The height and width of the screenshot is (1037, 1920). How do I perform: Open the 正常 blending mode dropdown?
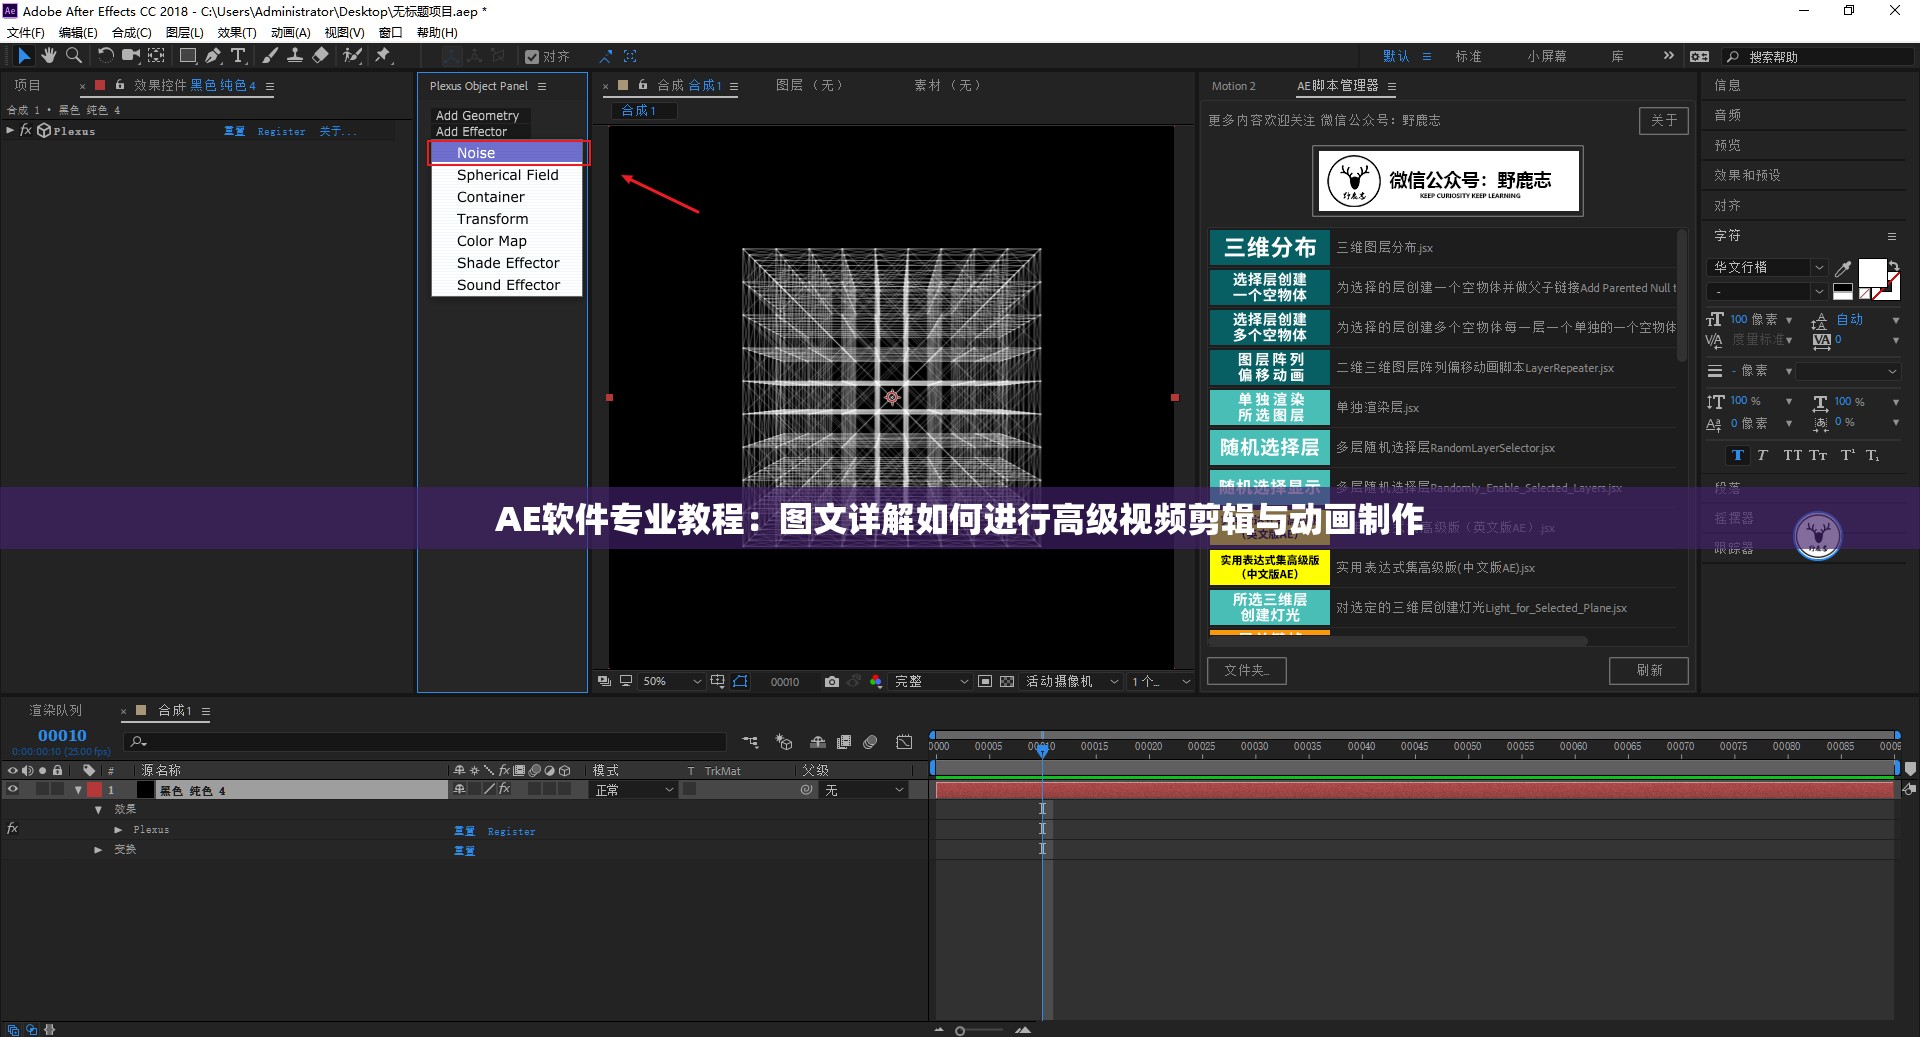tap(634, 790)
